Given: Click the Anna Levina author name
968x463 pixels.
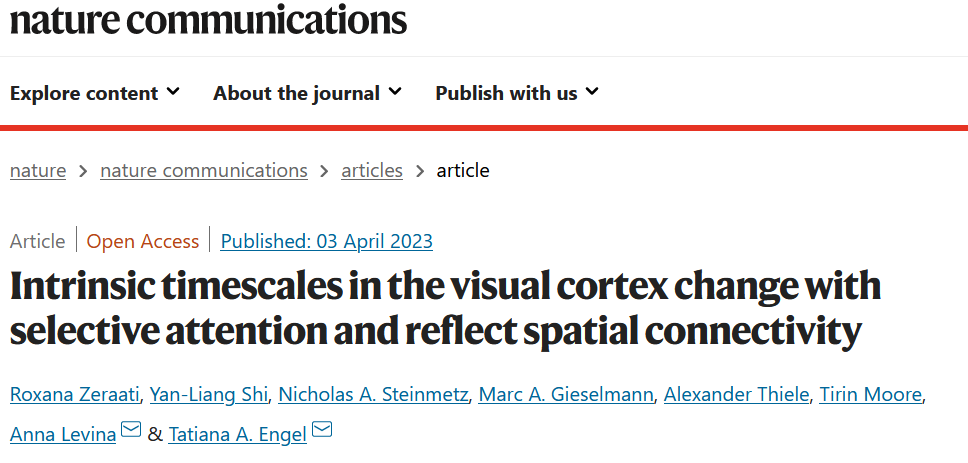Looking at the screenshot, I should [63, 434].
